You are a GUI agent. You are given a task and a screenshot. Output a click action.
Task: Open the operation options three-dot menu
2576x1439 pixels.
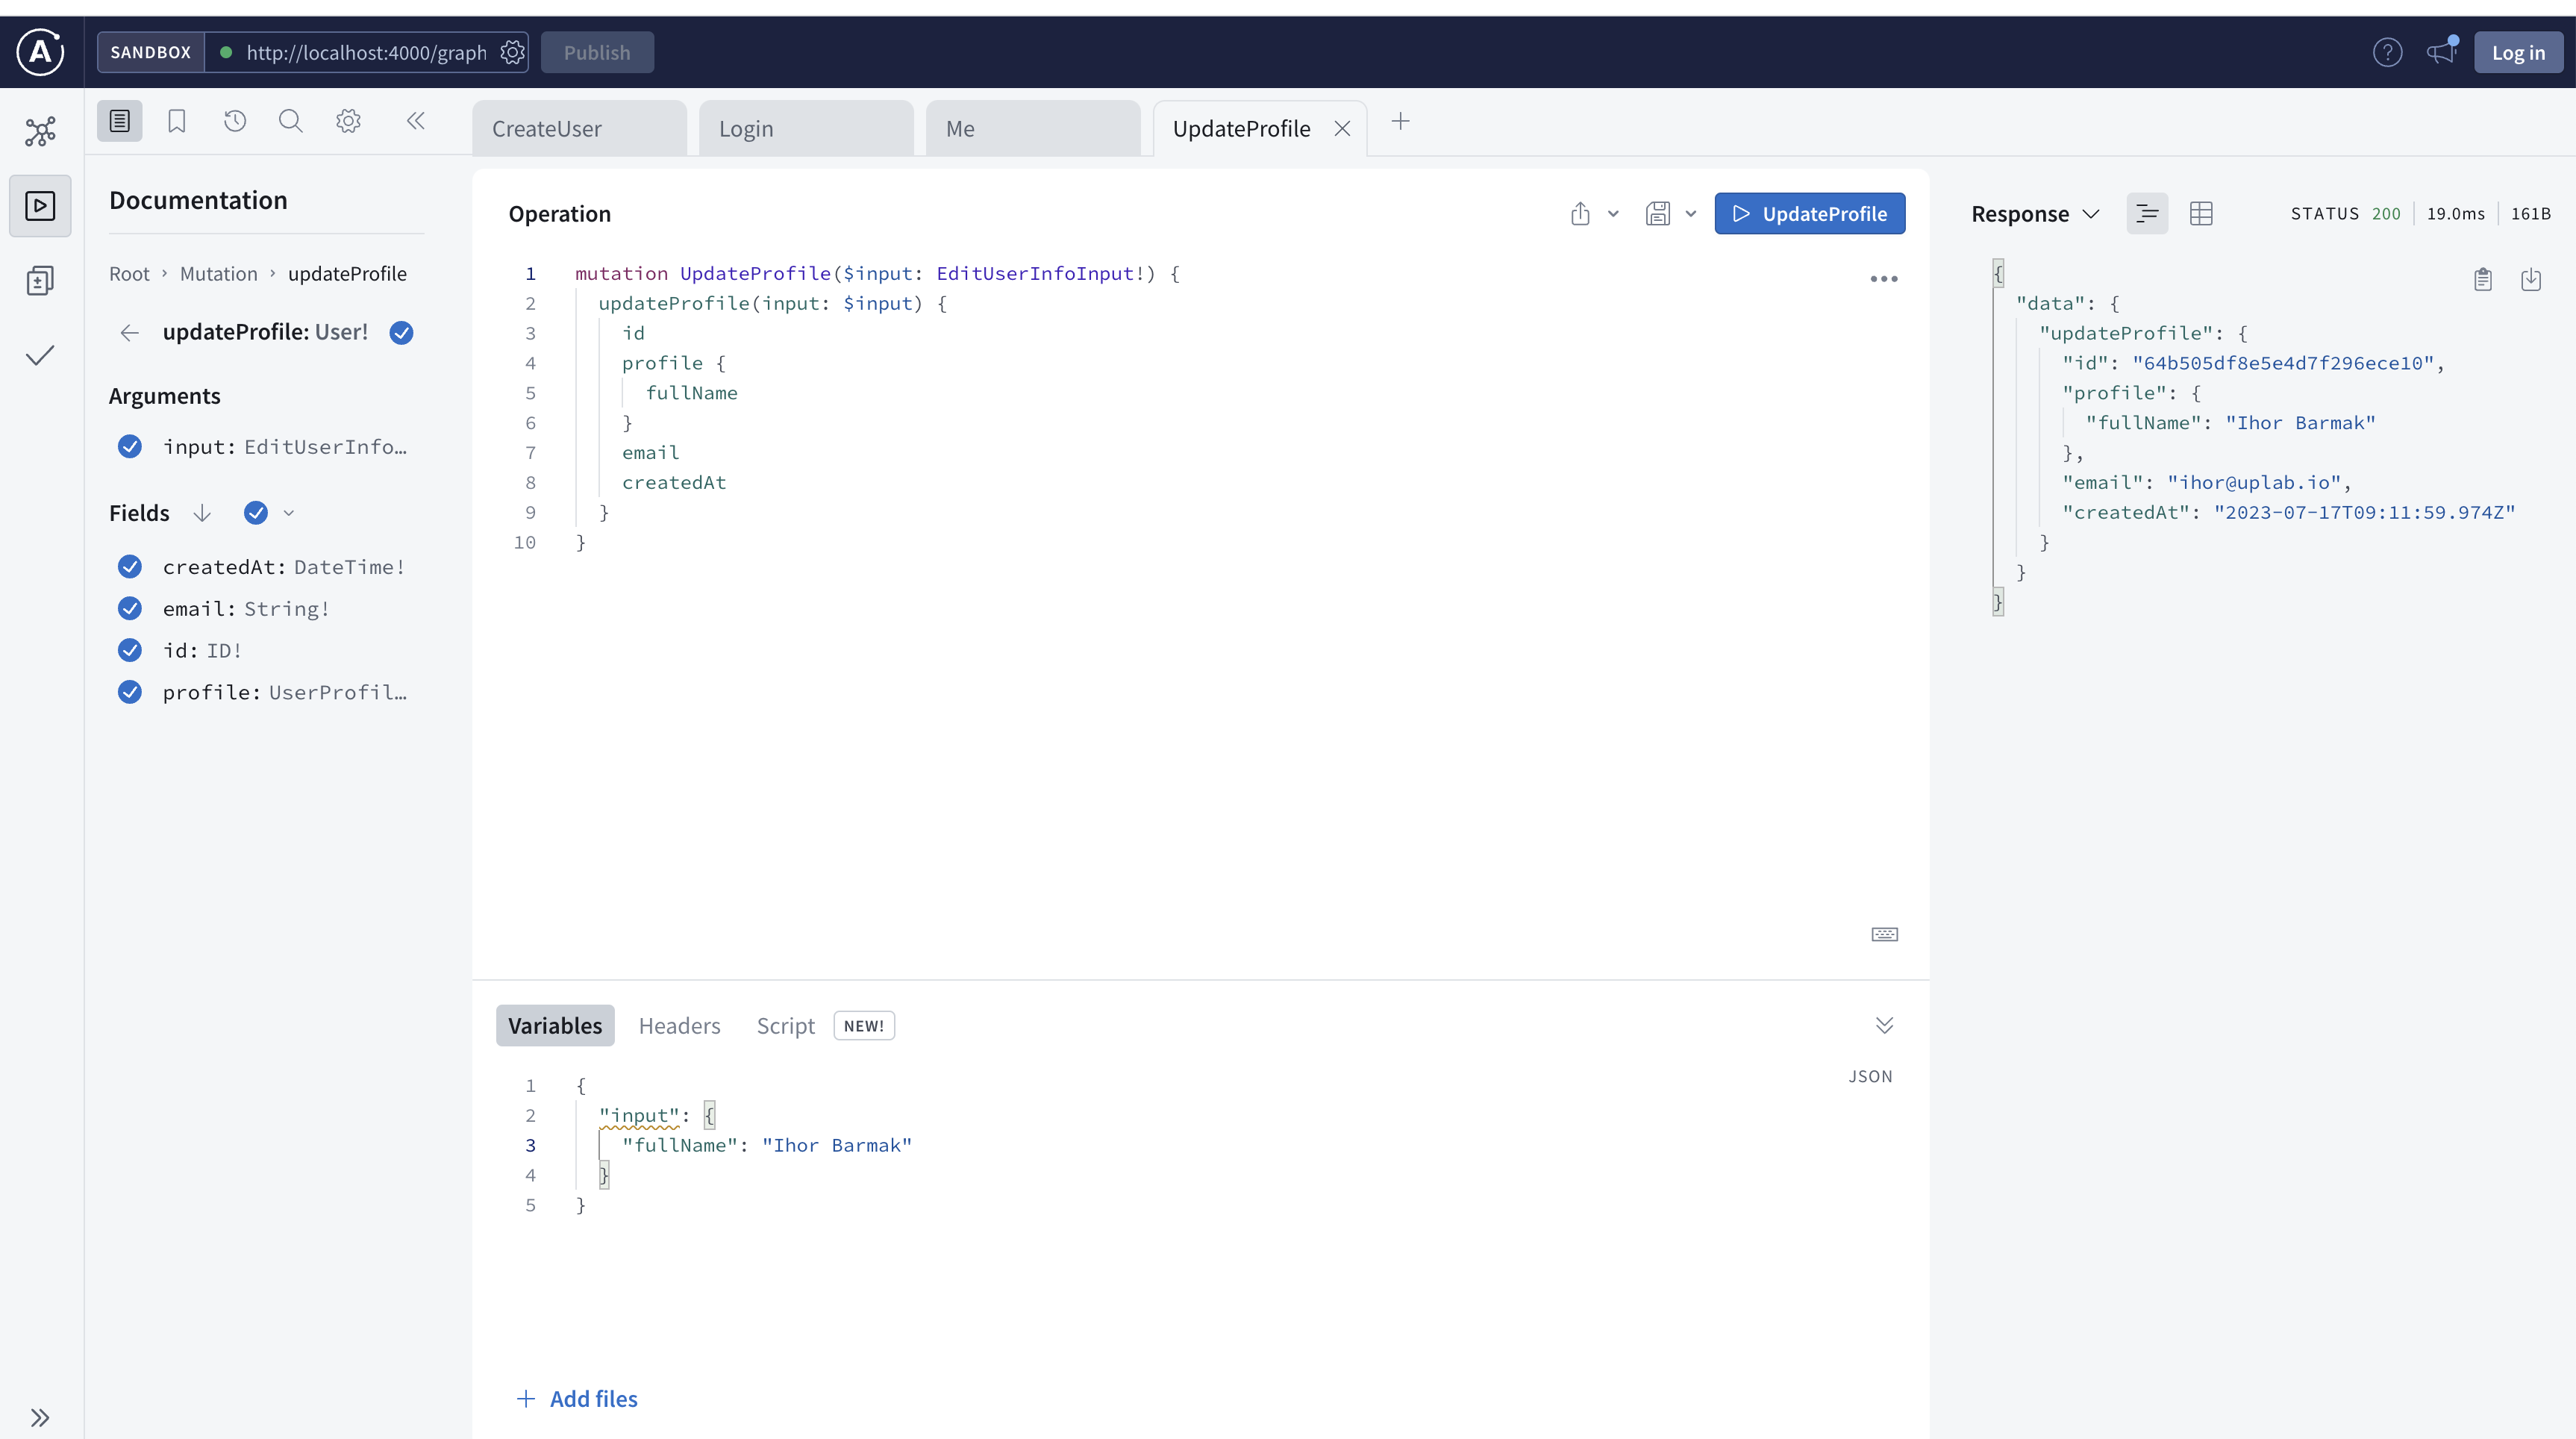[x=1884, y=279]
